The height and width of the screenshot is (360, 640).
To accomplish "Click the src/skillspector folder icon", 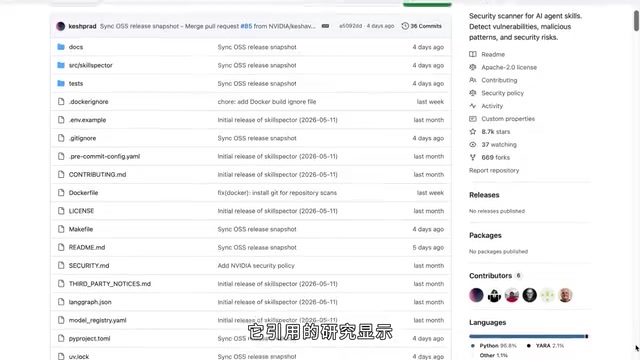I will (61, 65).
